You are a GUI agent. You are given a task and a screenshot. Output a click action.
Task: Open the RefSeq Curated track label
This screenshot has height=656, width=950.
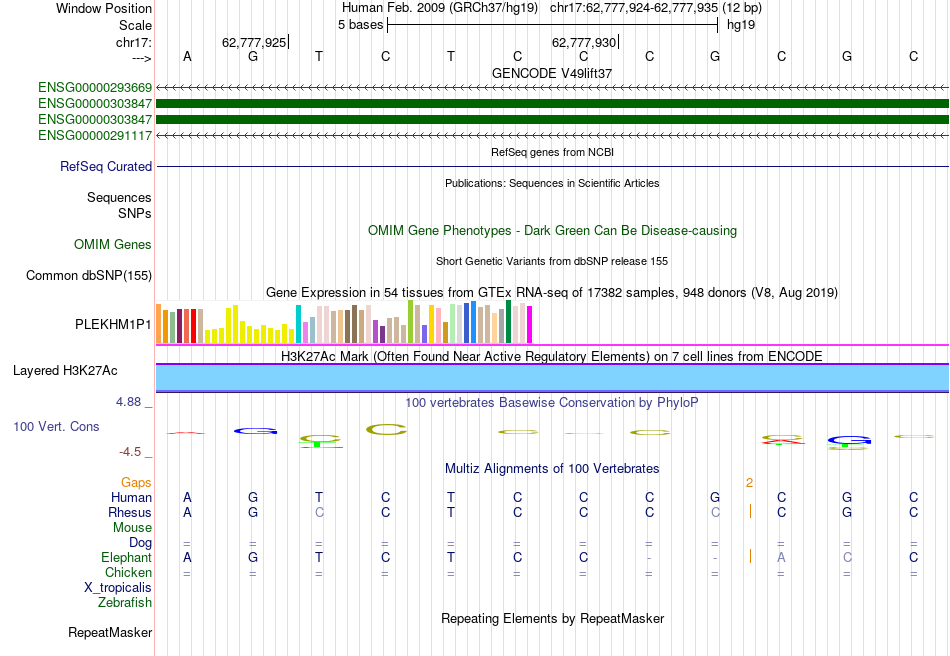106,167
